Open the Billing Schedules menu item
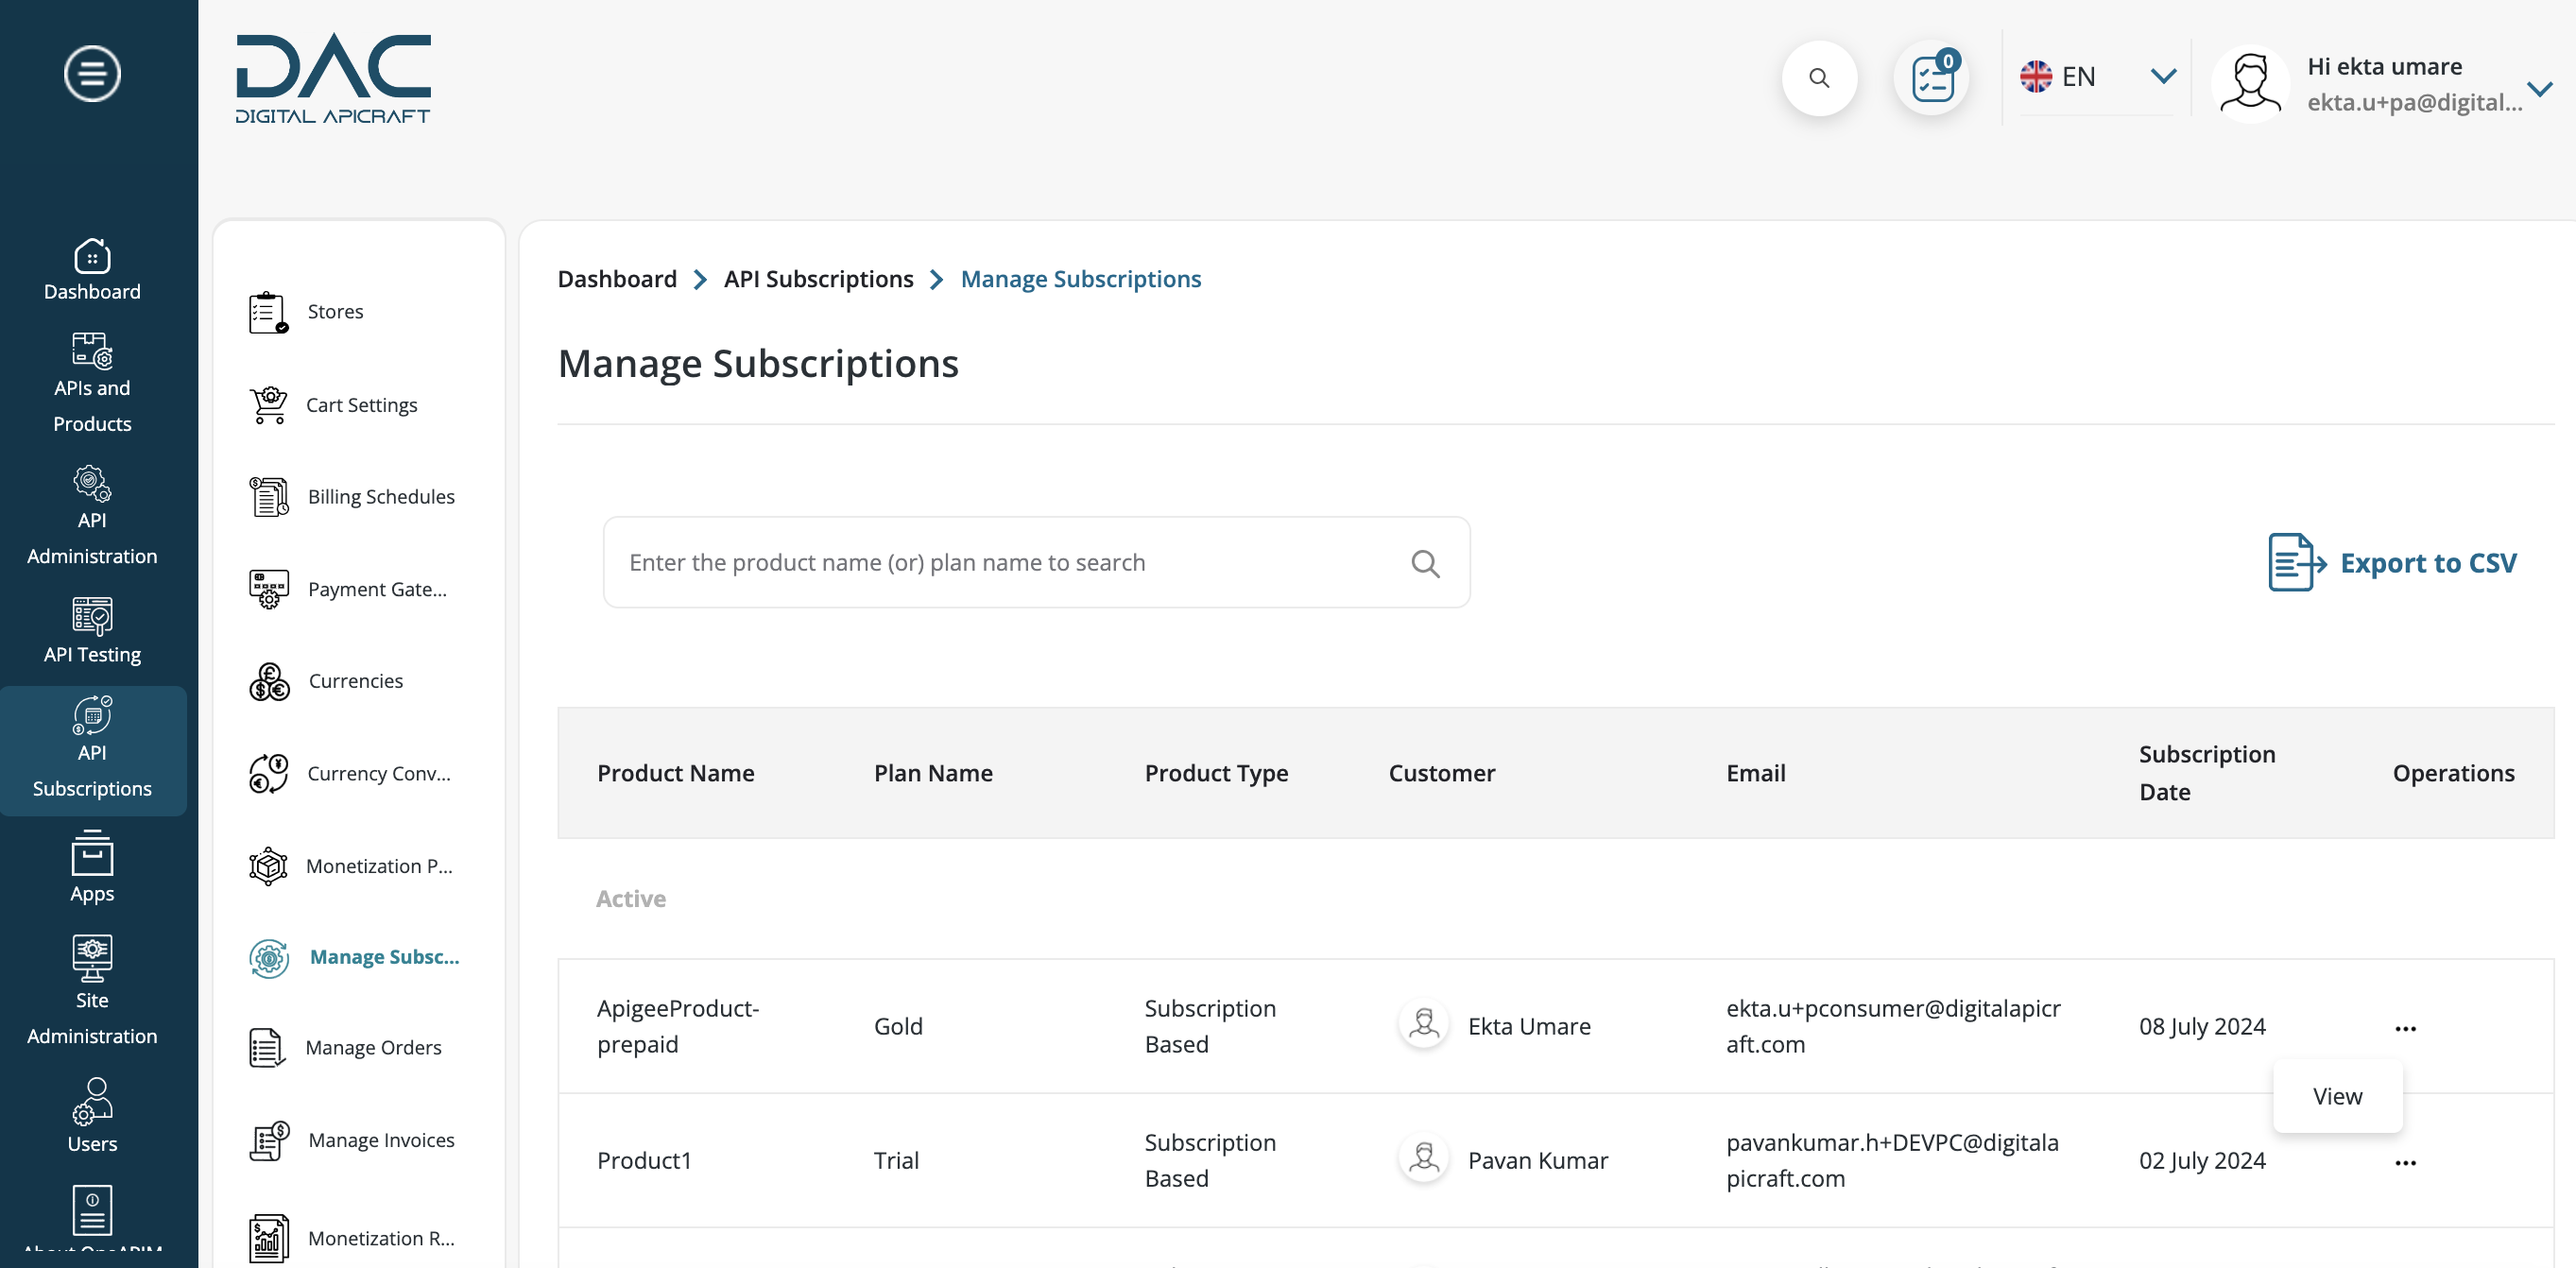The height and width of the screenshot is (1268, 2576). [381, 497]
